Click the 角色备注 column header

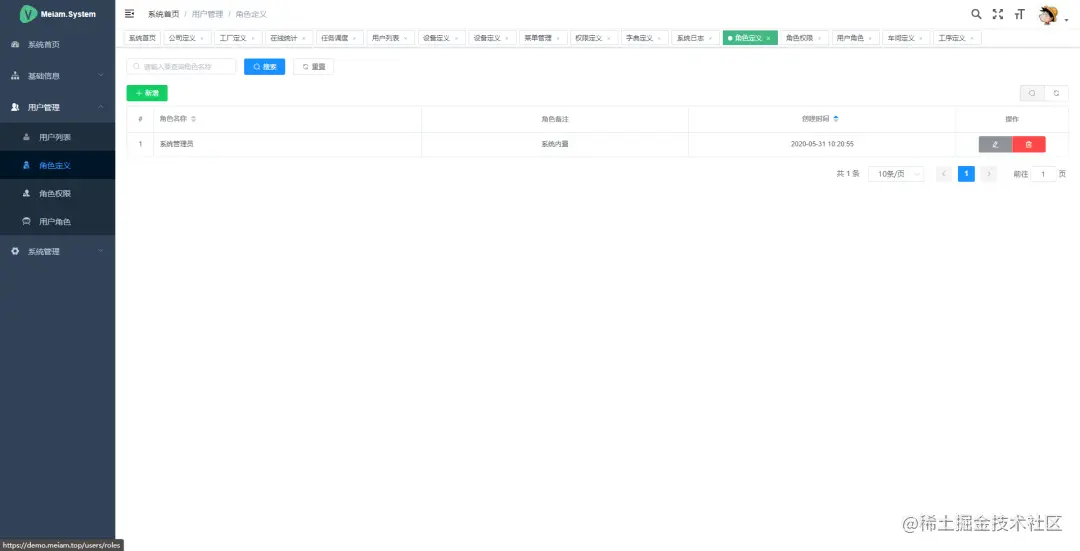(555, 119)
